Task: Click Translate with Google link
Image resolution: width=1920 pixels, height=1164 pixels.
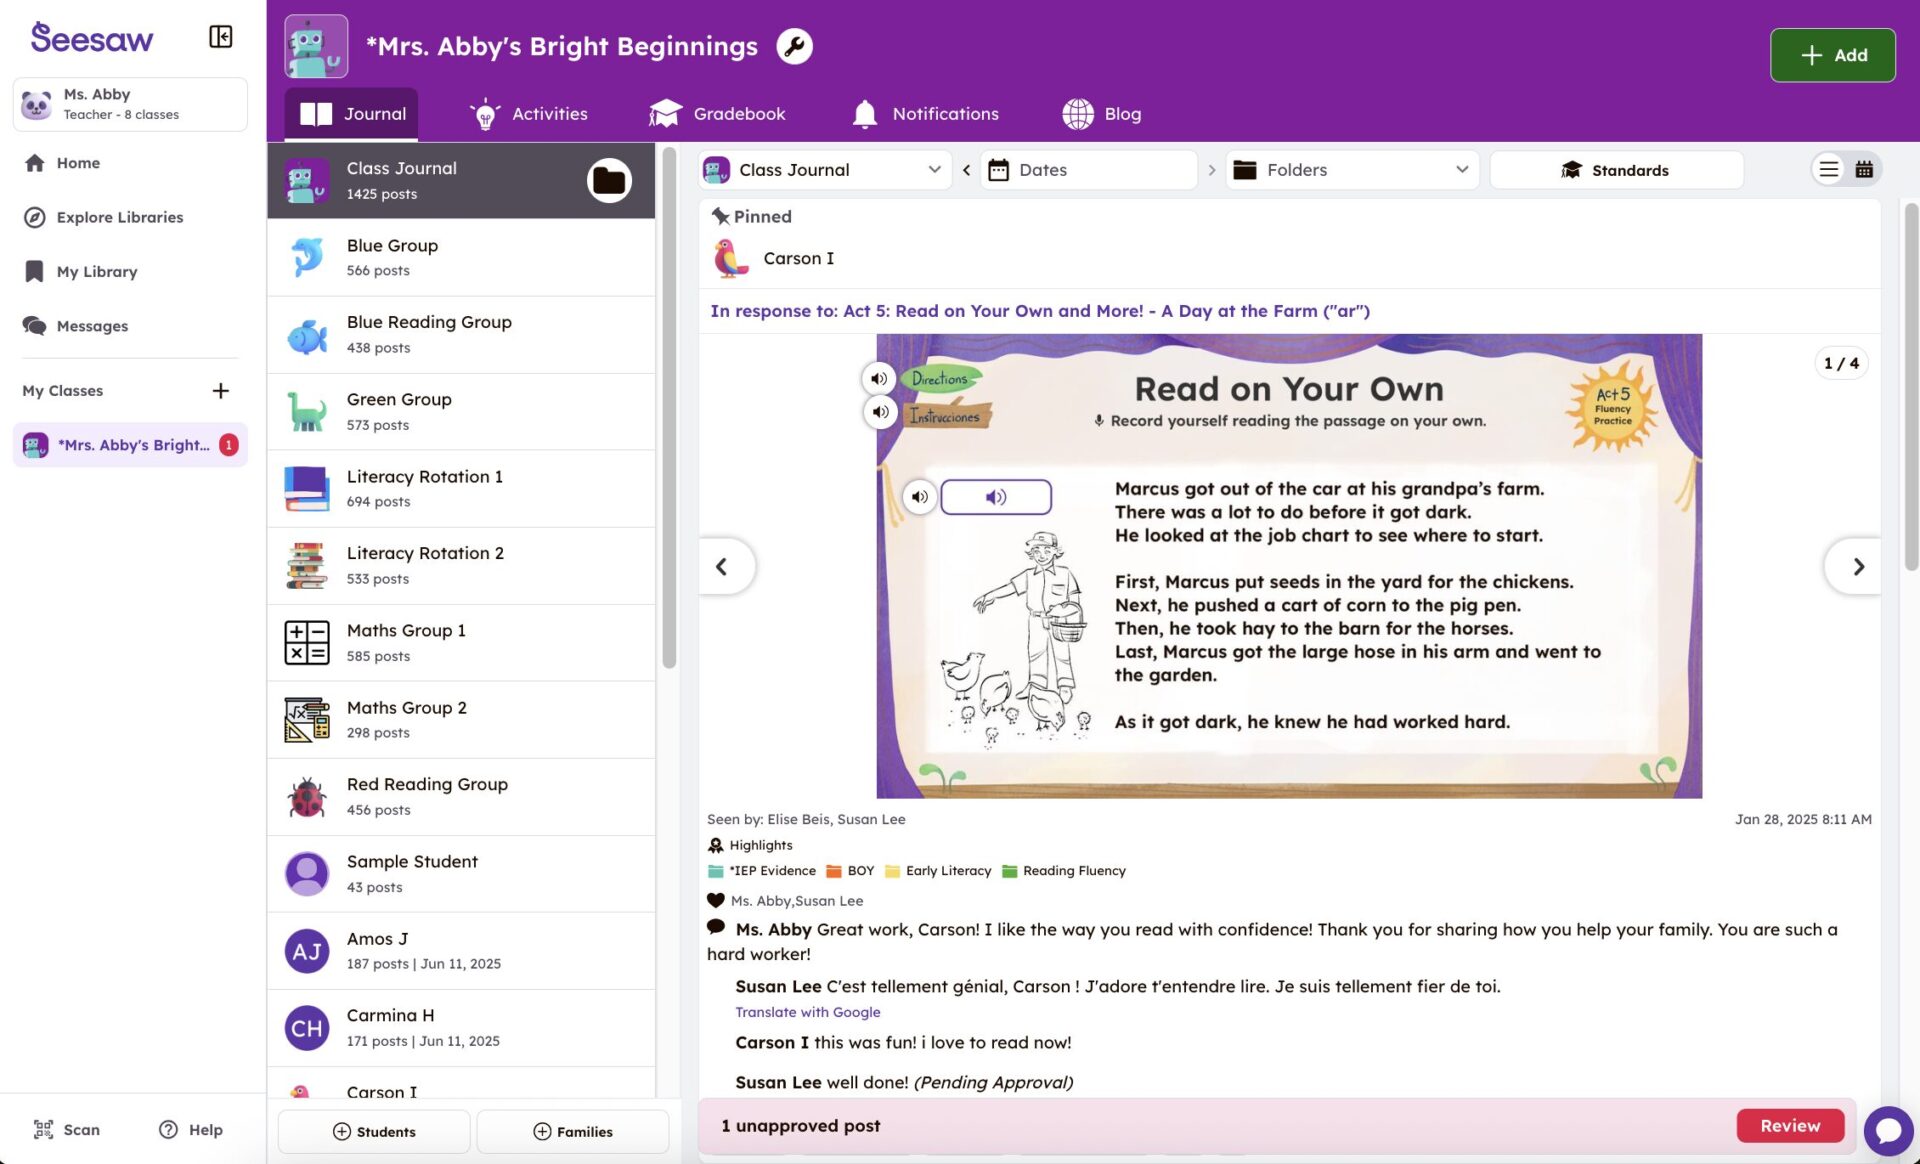Action: 807,1012
